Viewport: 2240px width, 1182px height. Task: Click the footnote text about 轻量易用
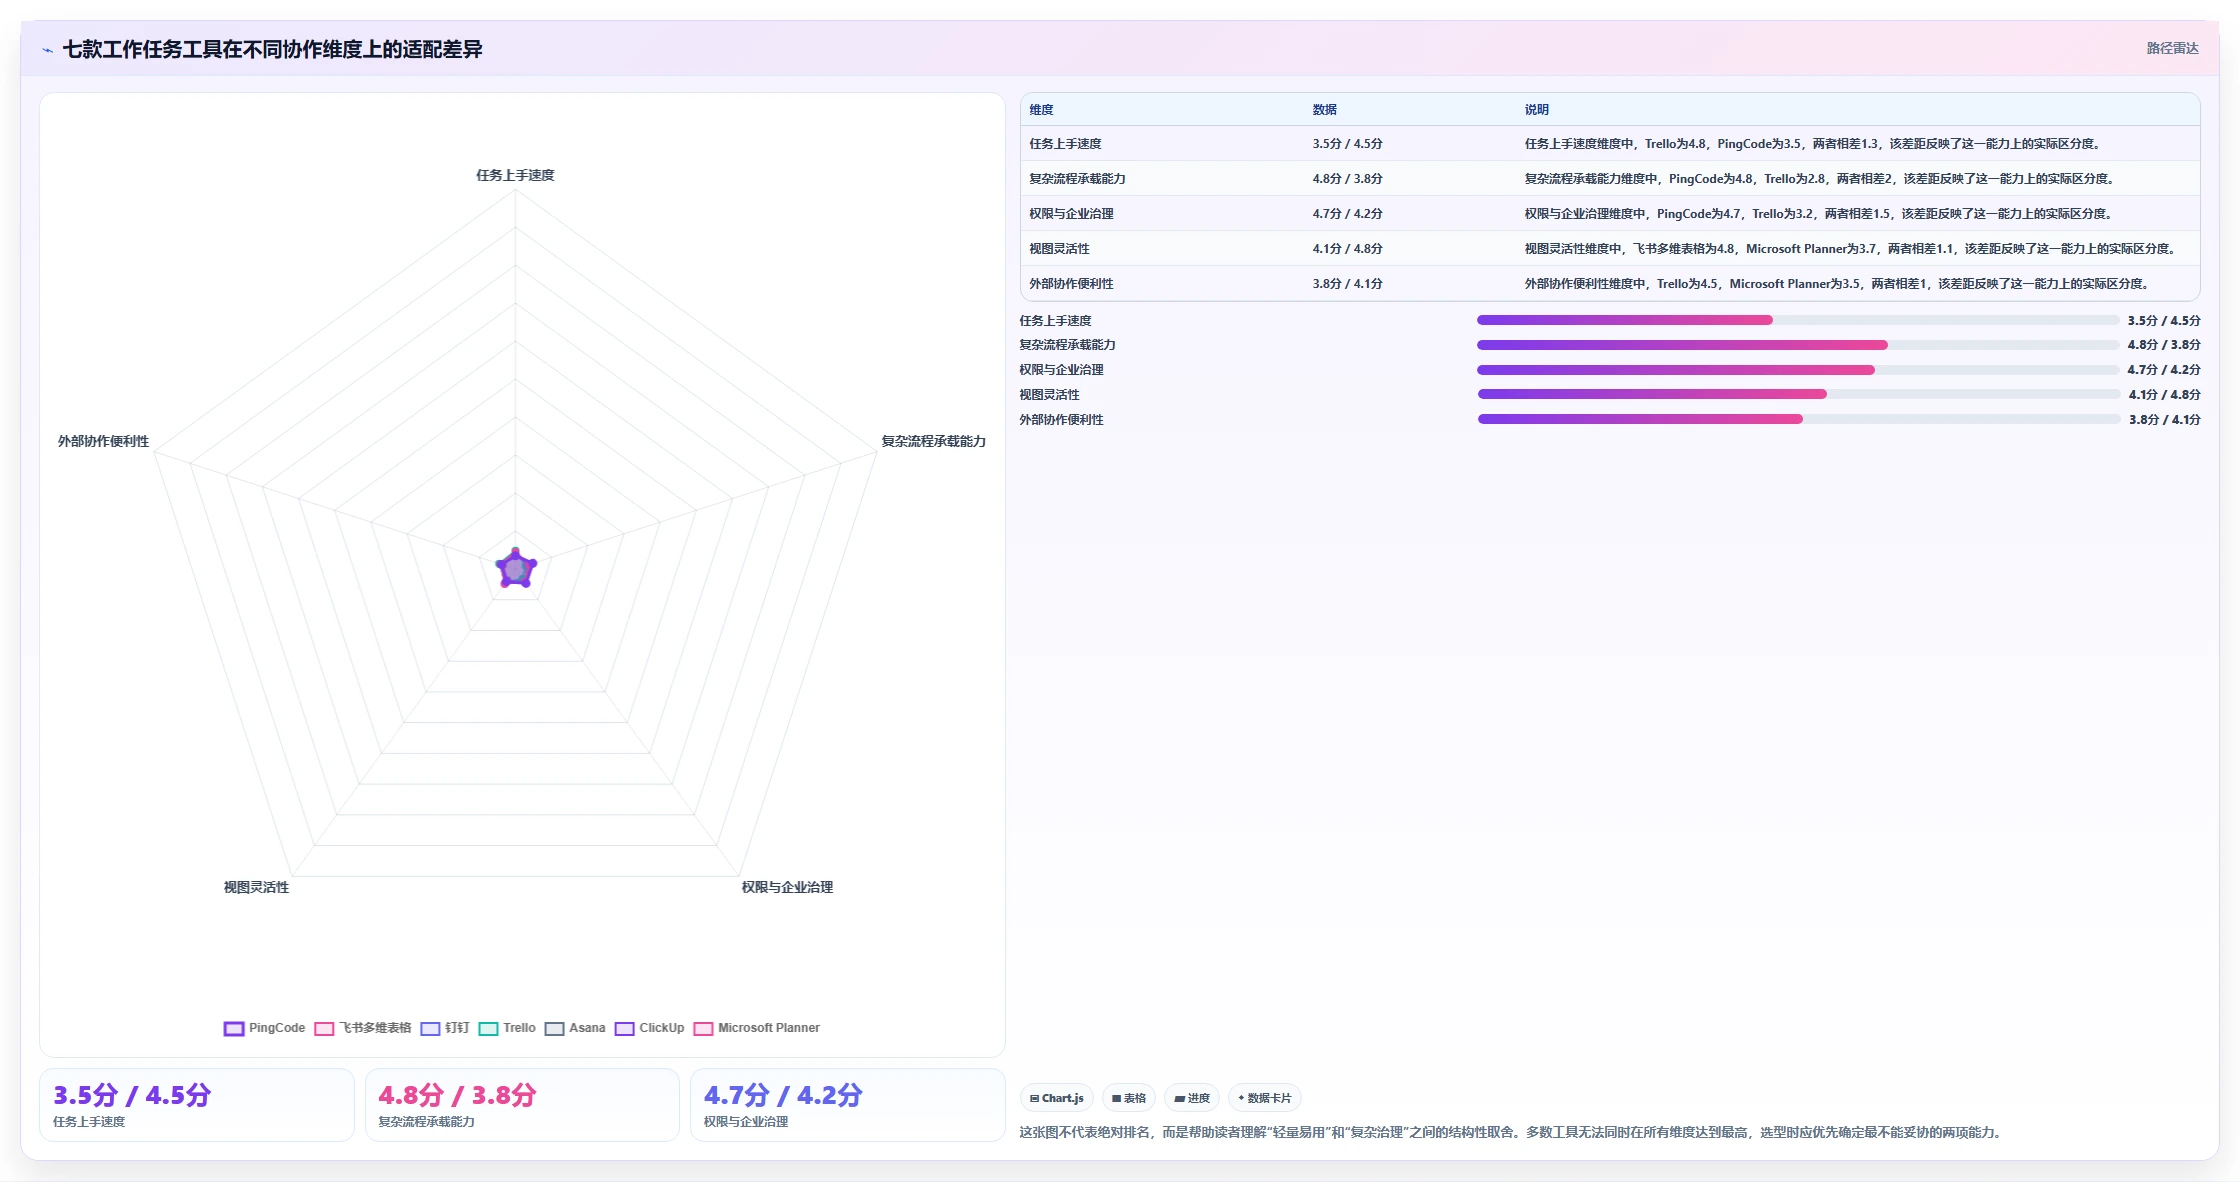click(1512, 1133)
